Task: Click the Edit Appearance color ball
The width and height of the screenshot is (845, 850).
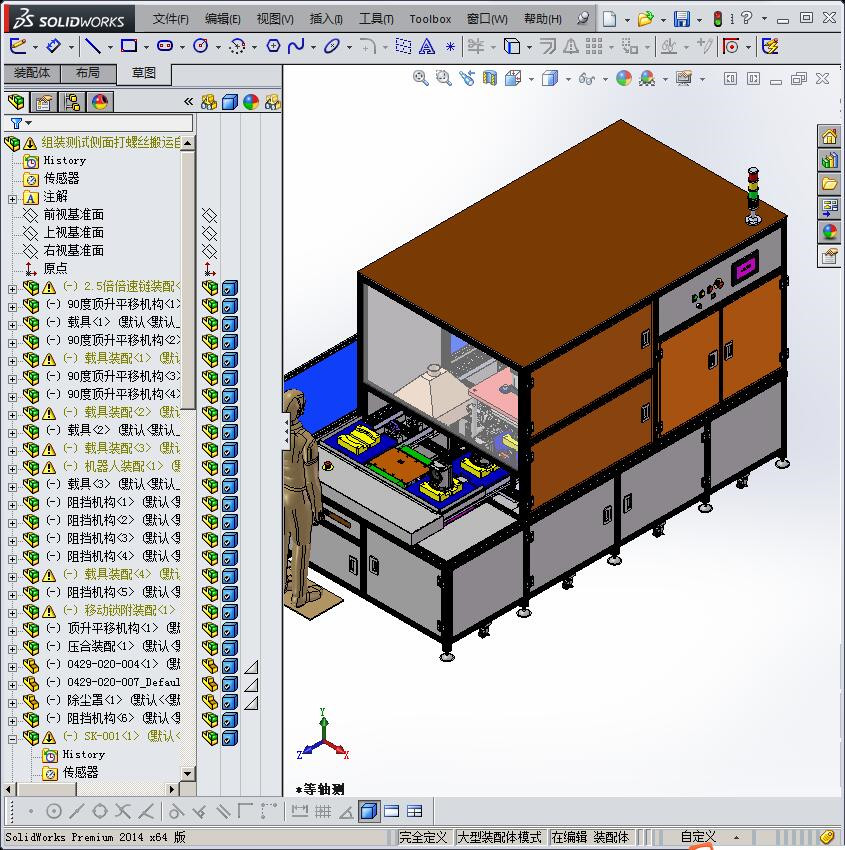Action: [624, 79]
